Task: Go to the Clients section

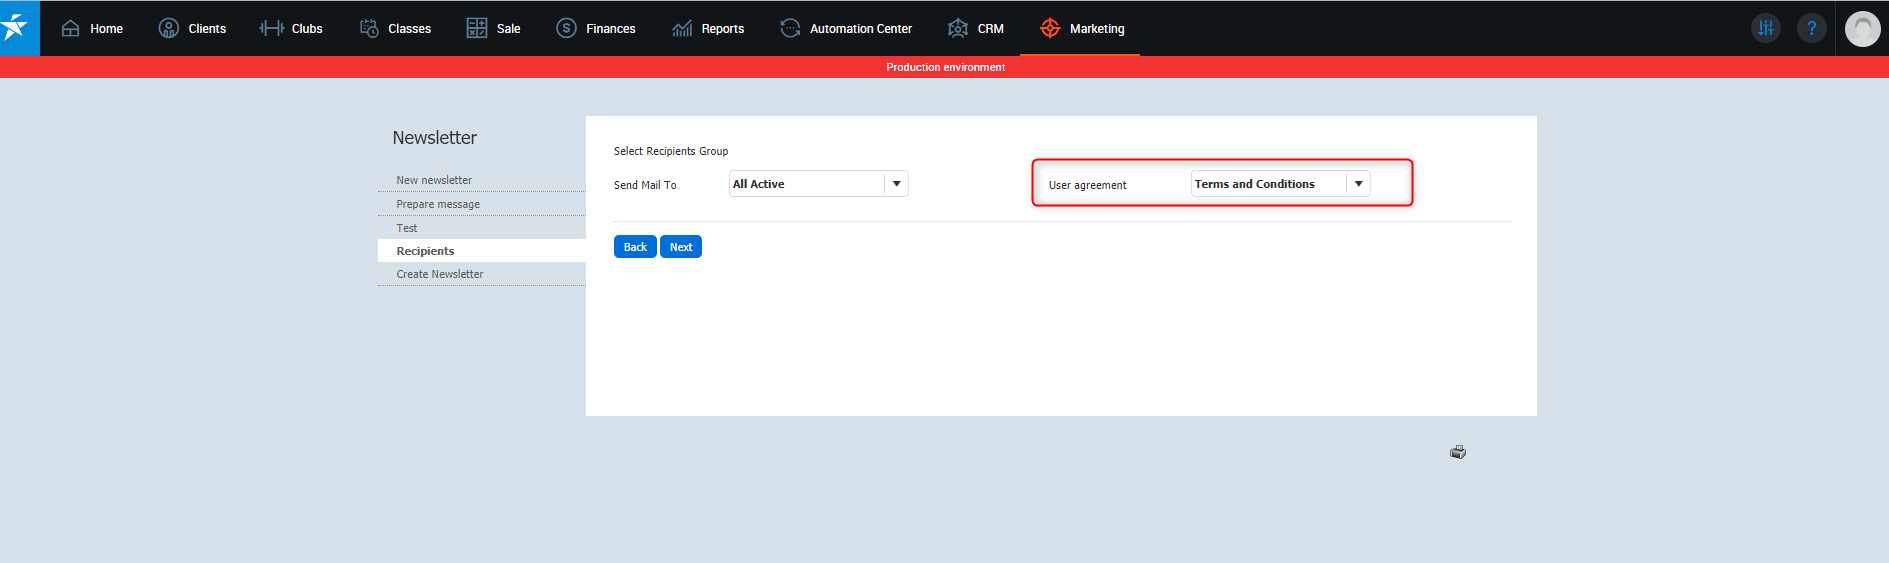Action: (x=192, y=28)
